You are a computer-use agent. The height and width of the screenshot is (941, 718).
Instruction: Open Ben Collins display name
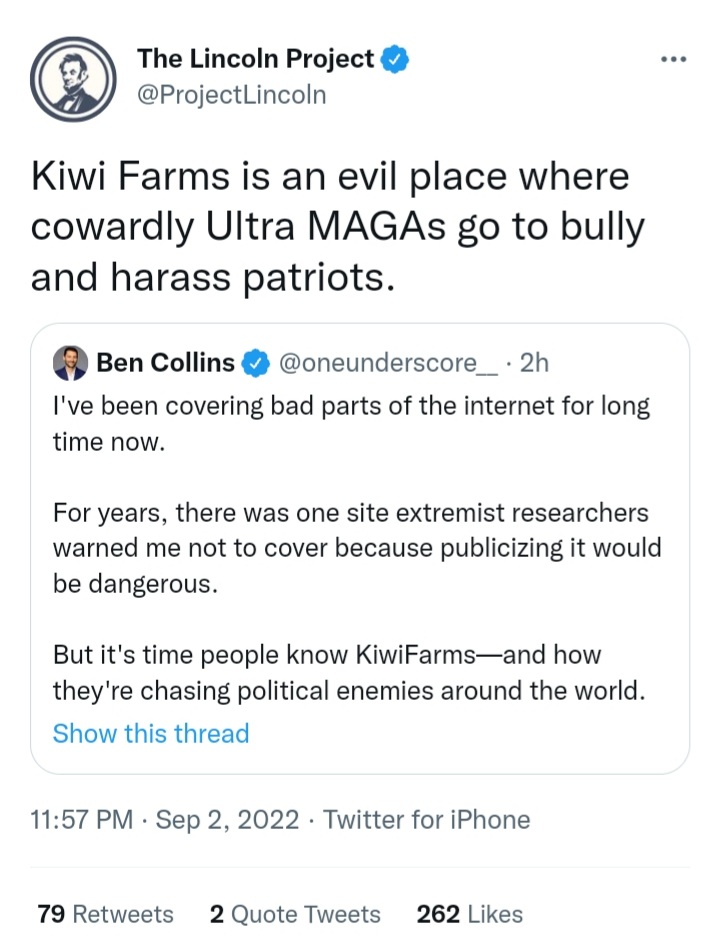point(166,362)
